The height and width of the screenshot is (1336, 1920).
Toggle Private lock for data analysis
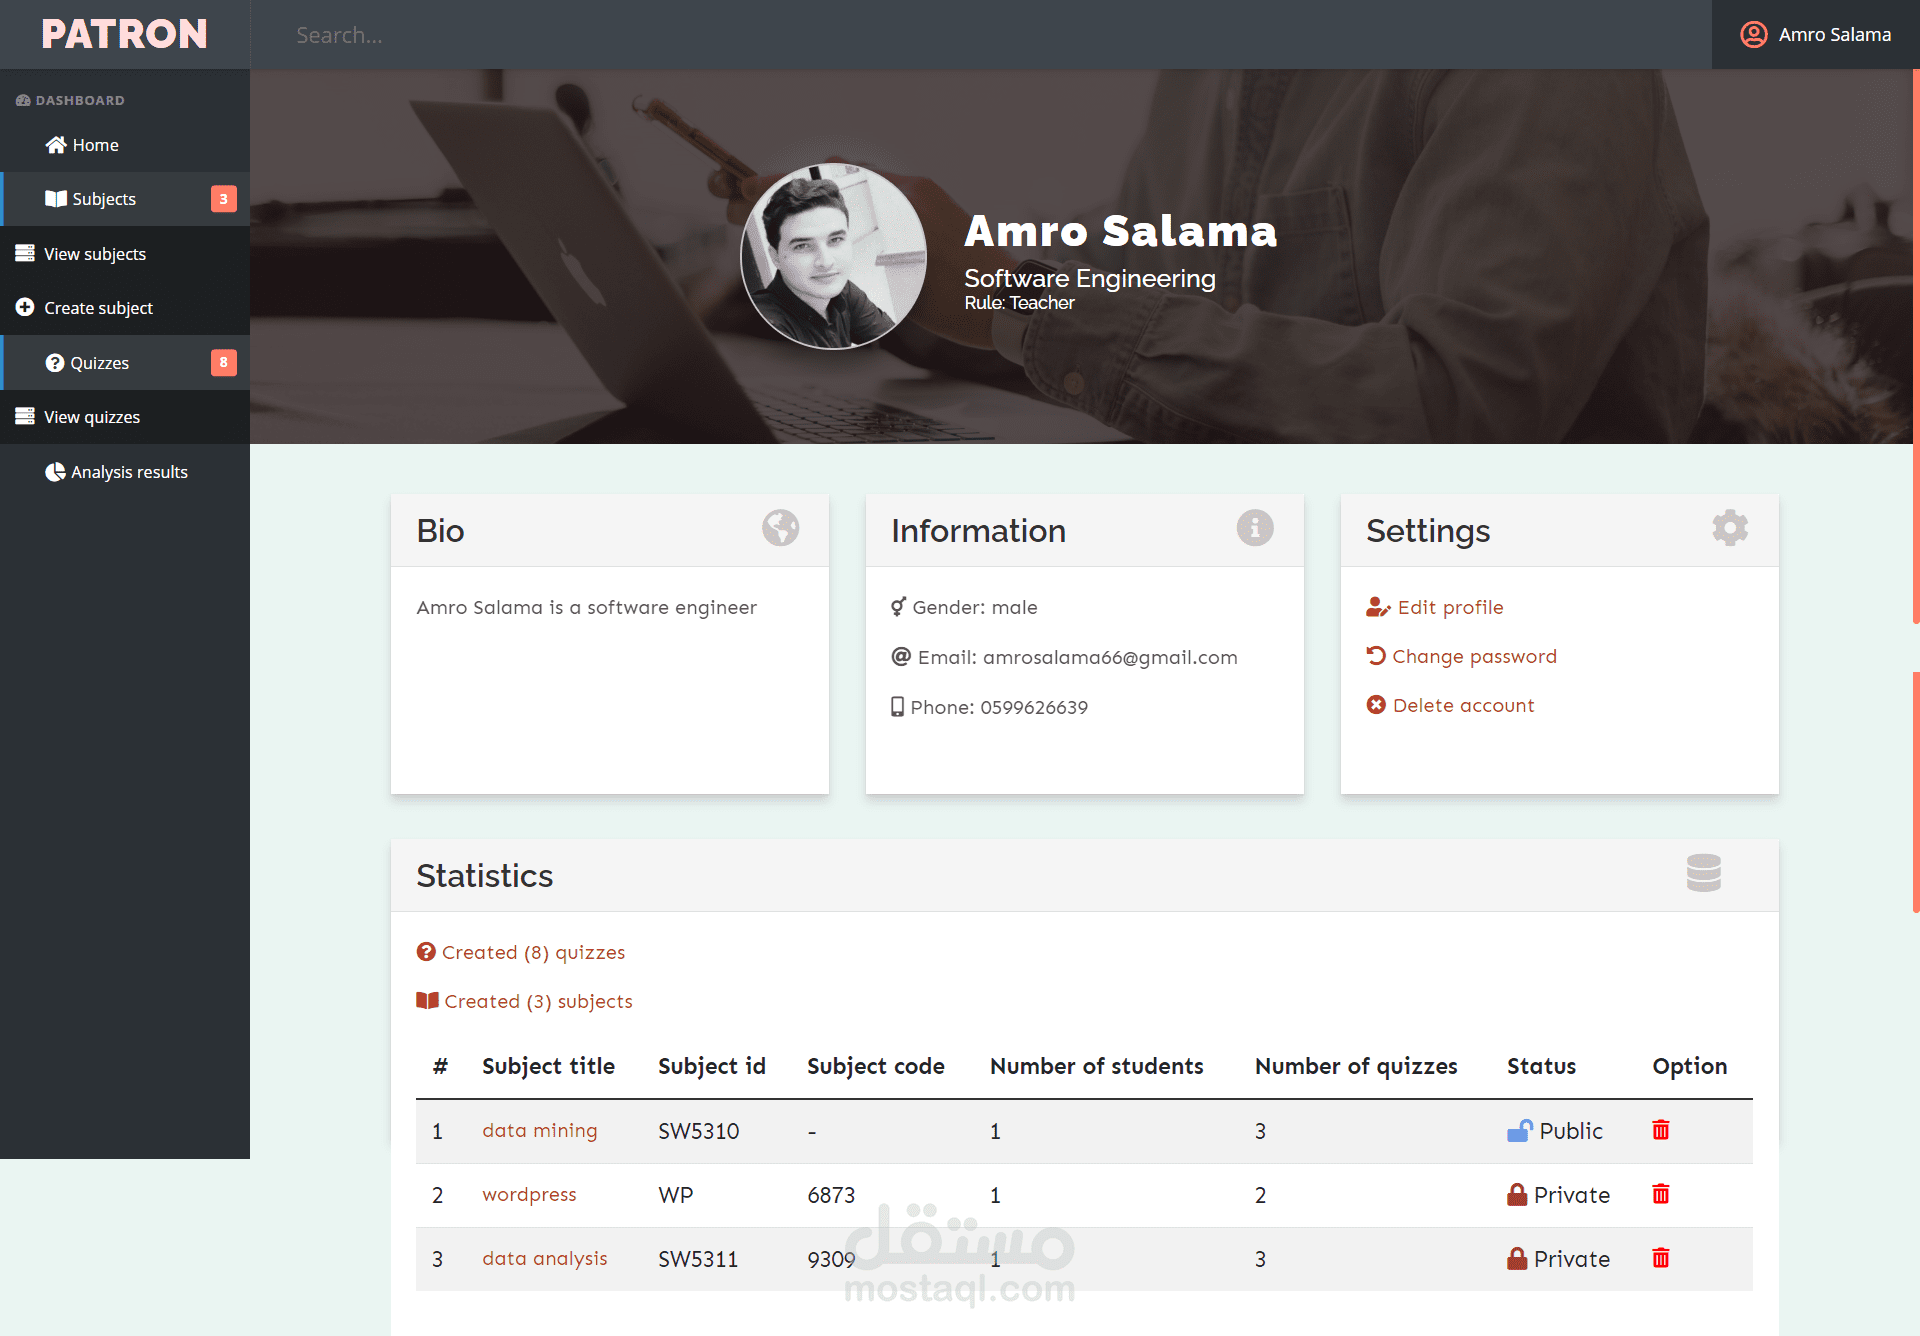click(x=1517, y=1259)
